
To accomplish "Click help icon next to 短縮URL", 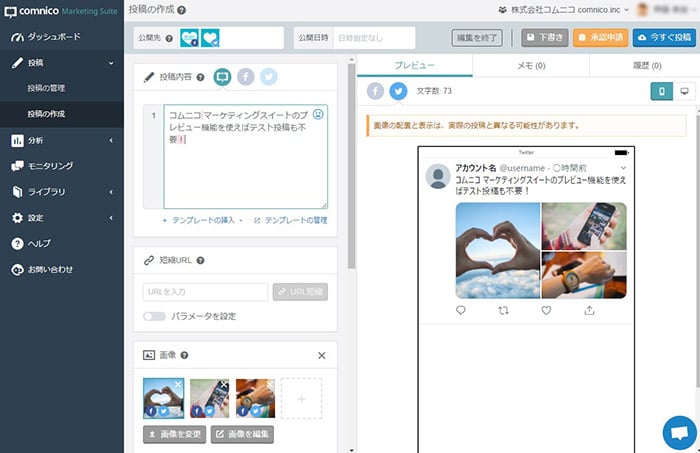I will (x=200, y=261).
